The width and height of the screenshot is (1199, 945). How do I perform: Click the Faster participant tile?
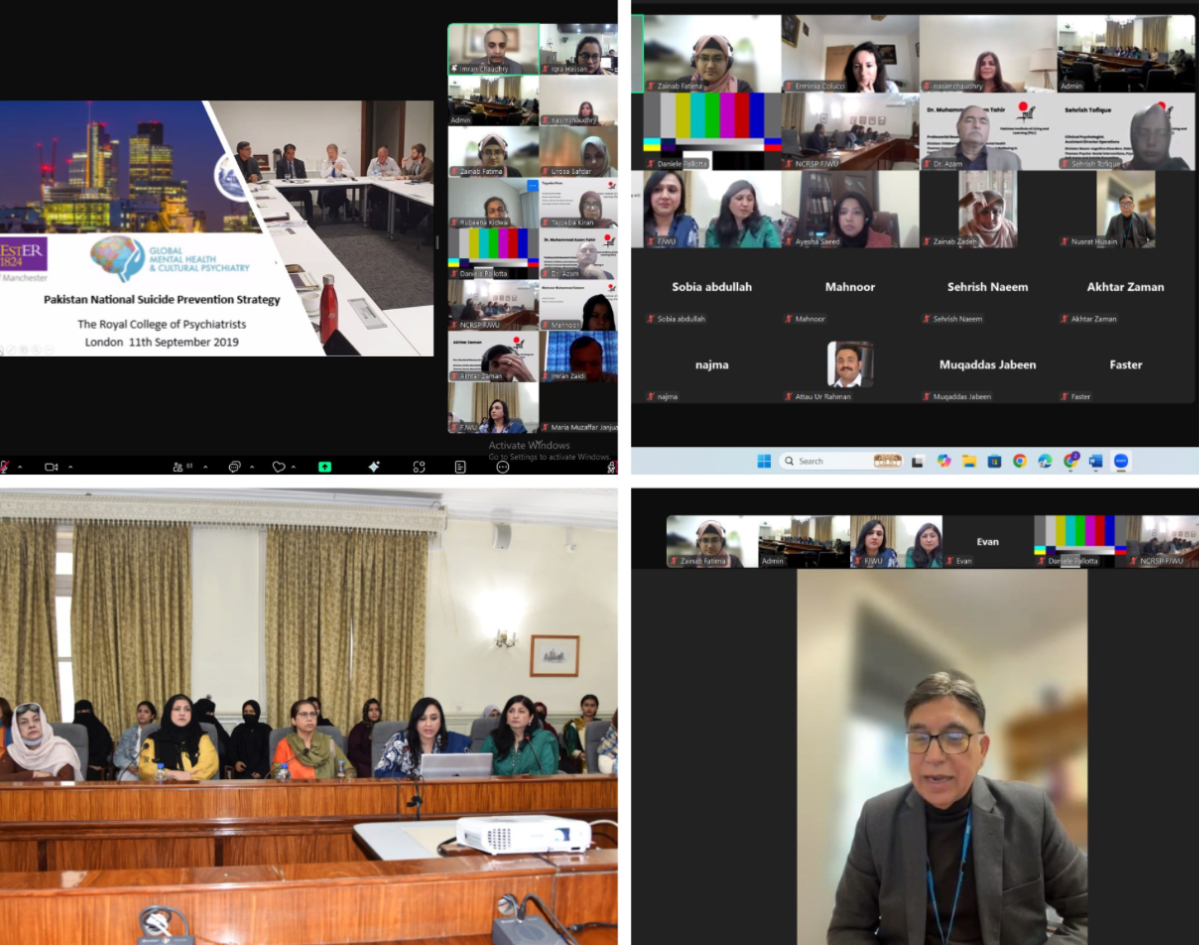coord(1126,364)
